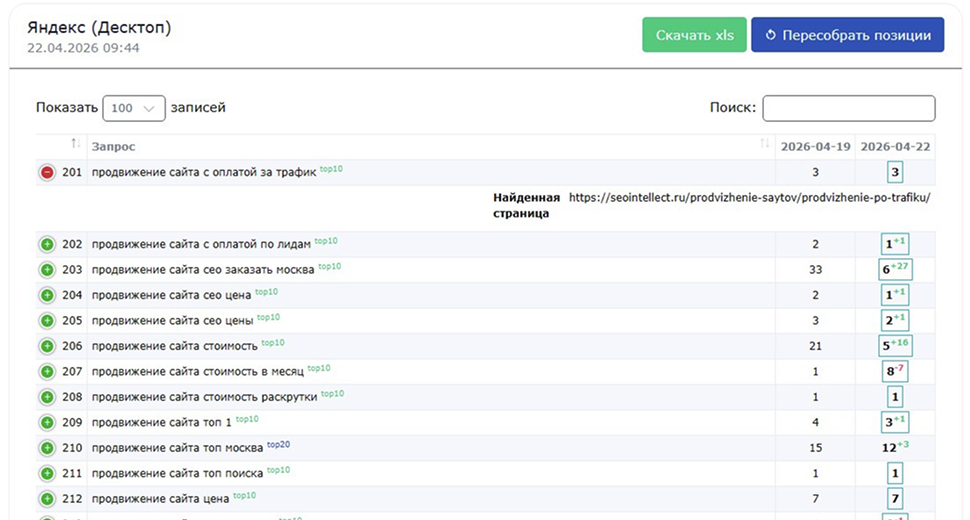Click row number 207
The height and width of the screenshot is (520, 970).
(x=72, y=372)
